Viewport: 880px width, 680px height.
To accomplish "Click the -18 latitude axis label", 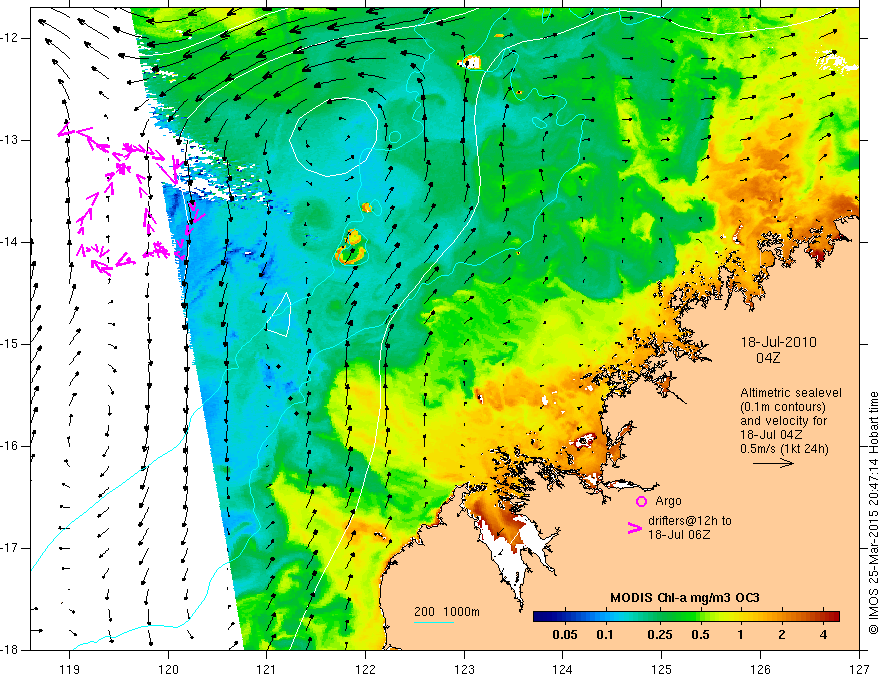I will pos(10,650).
